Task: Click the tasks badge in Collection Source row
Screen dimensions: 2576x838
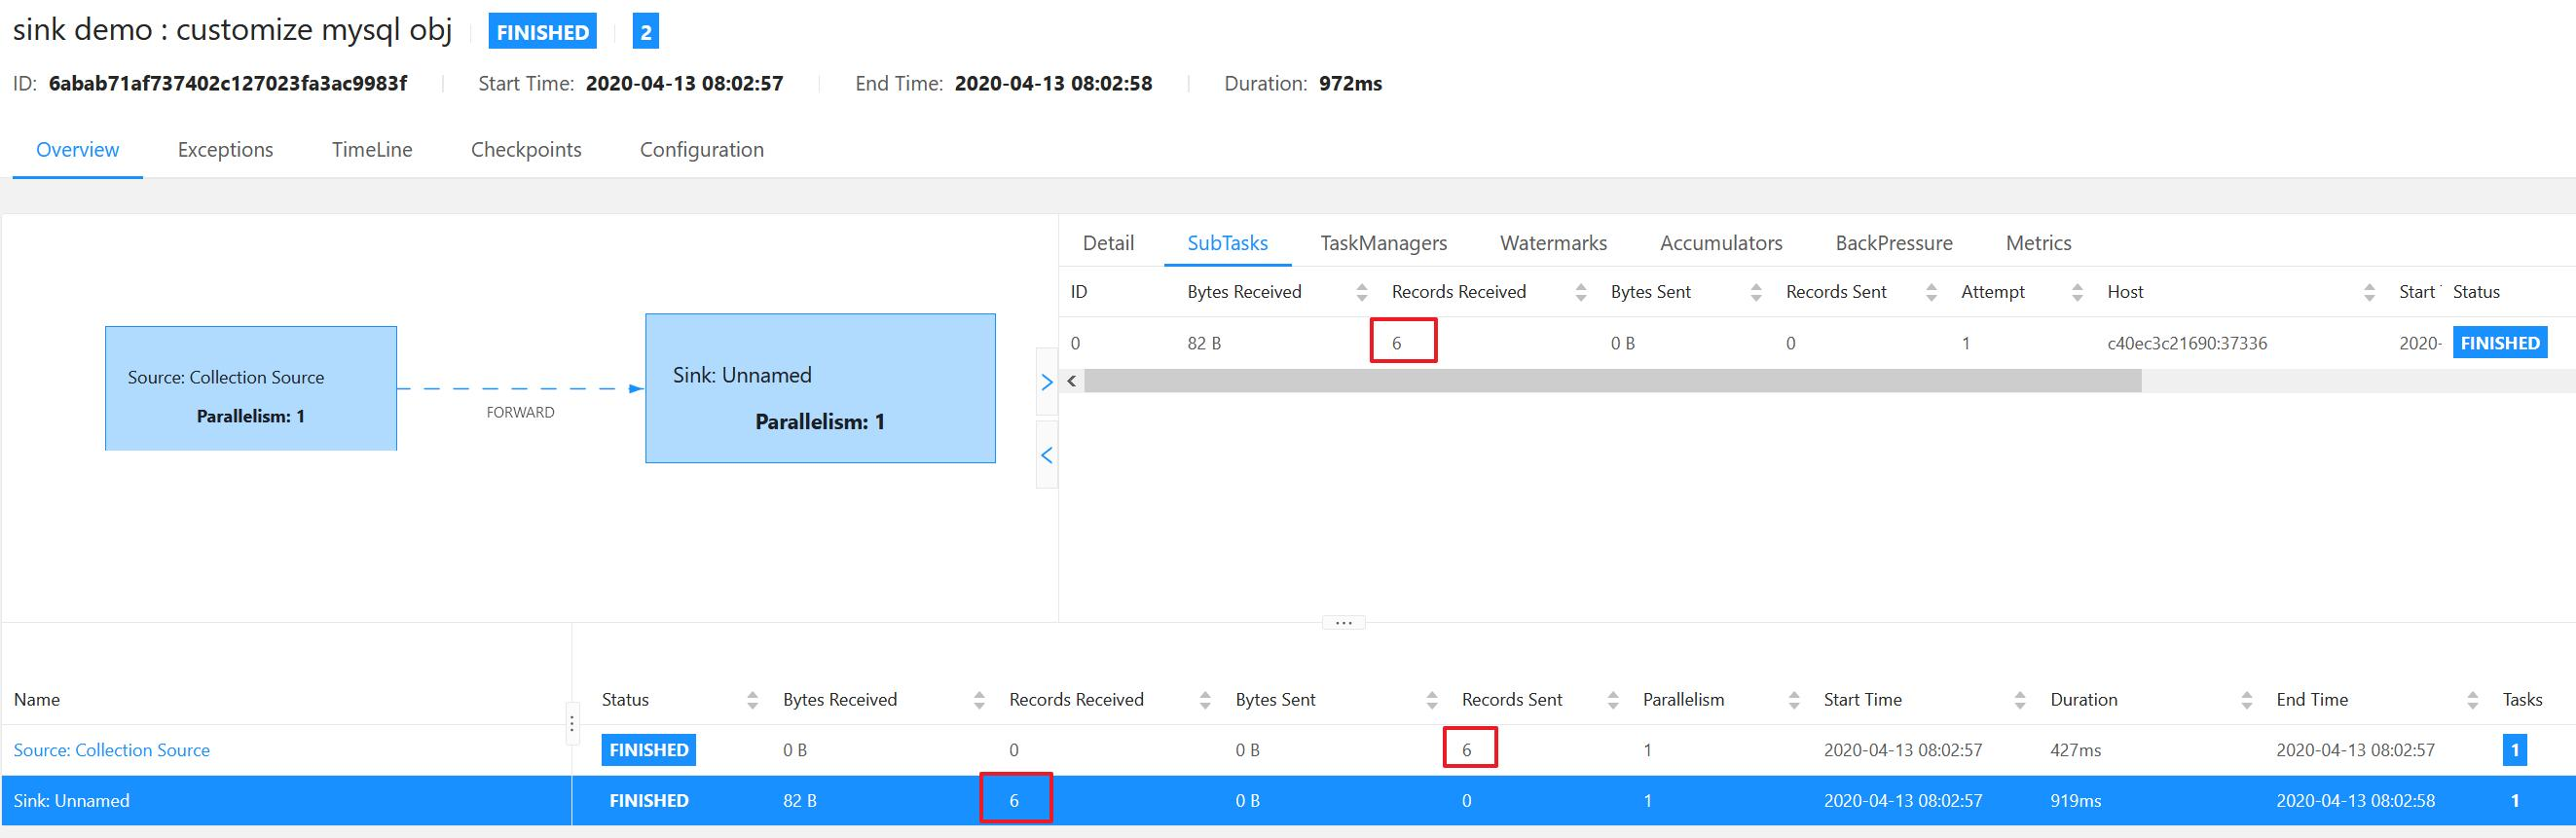Action: [2515, 750]
